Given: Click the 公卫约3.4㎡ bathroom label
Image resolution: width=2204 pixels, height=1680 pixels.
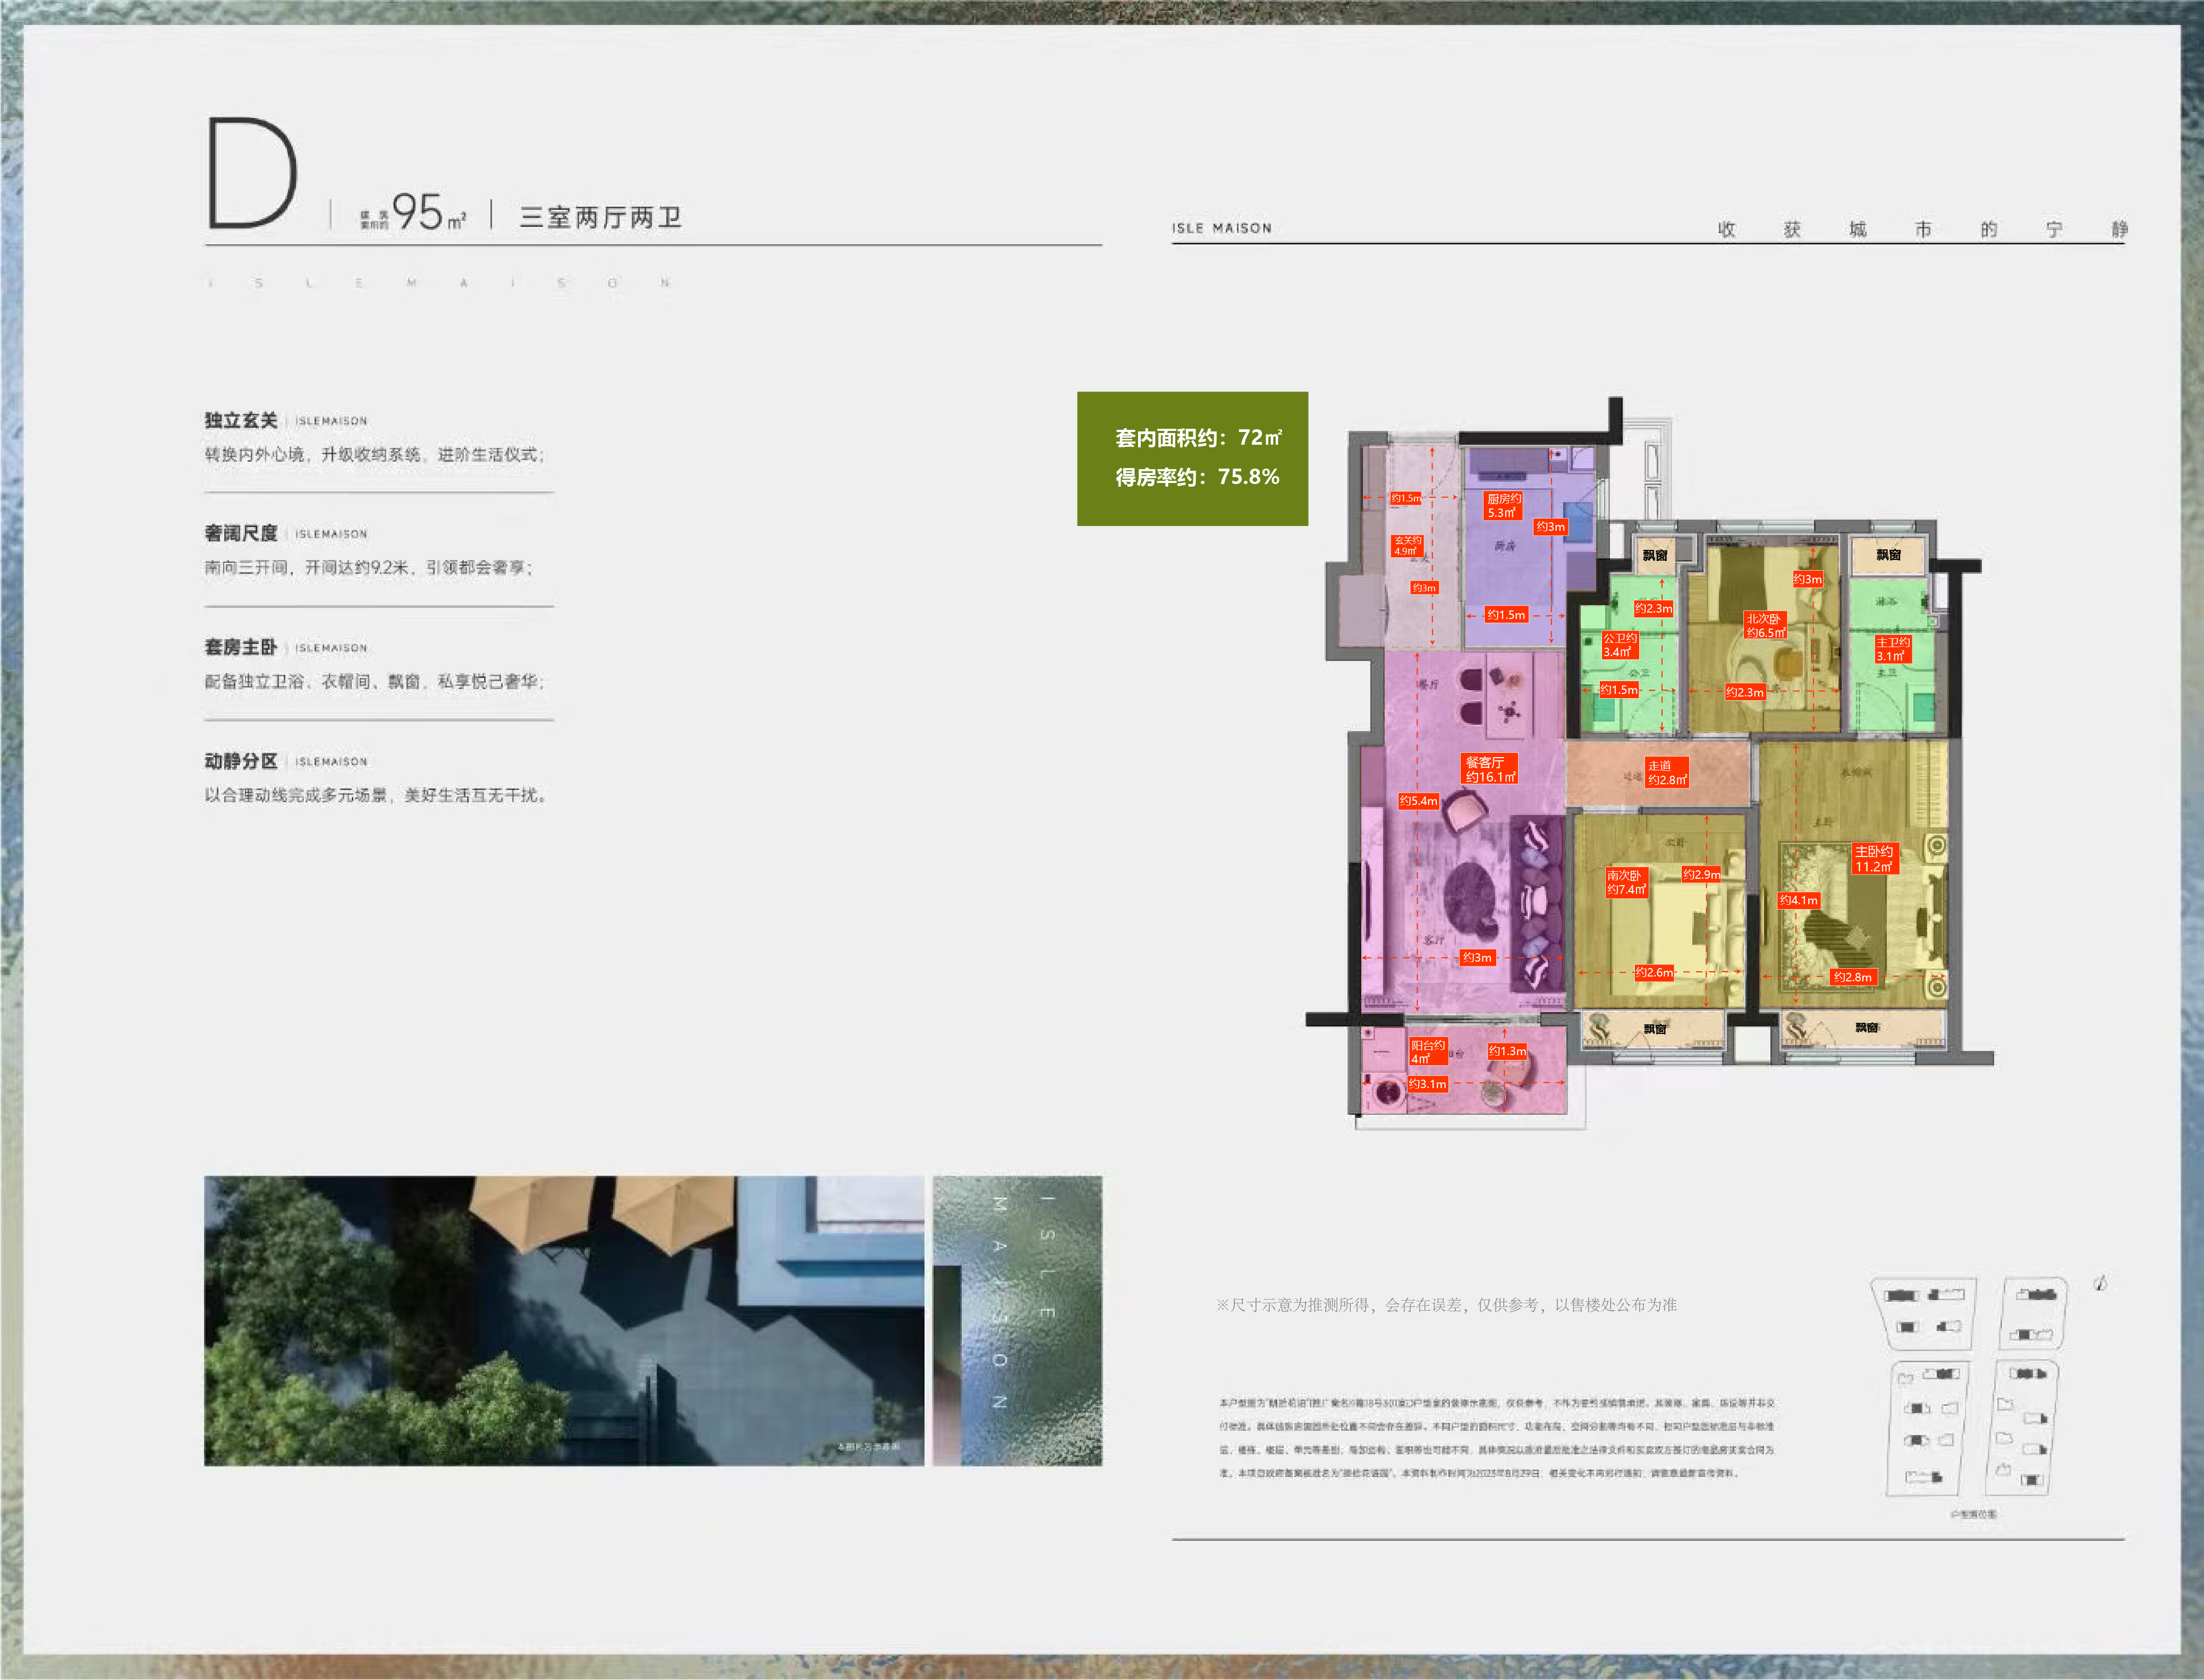Looking at the screenshot, I should point(1619,645).
